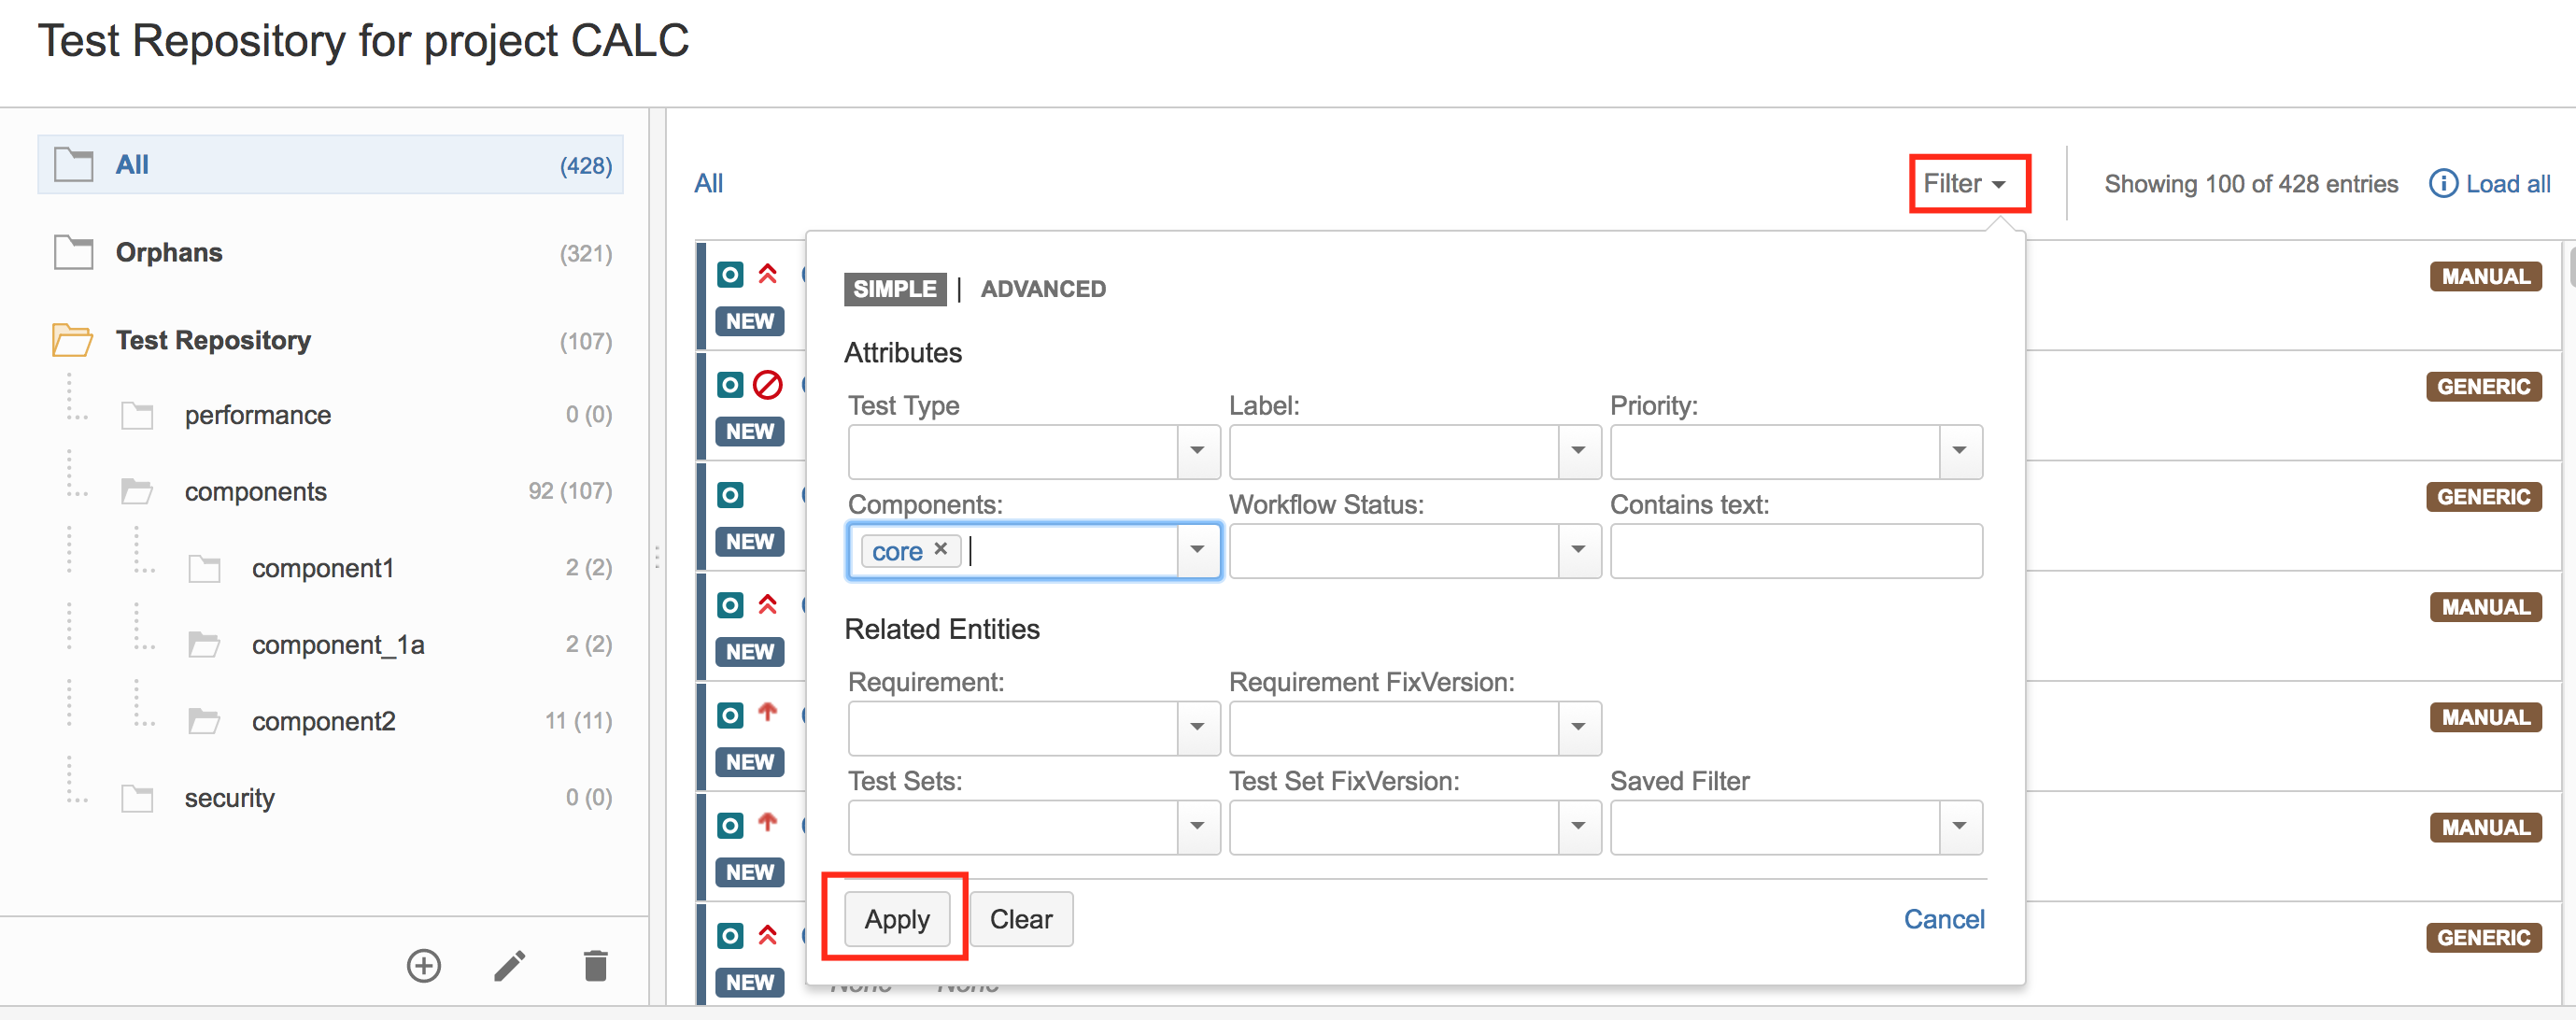The height and width of the screenshot is (1020, 2576).
Task: Click the performance folder icon
Action: click(x=137, y=415)
